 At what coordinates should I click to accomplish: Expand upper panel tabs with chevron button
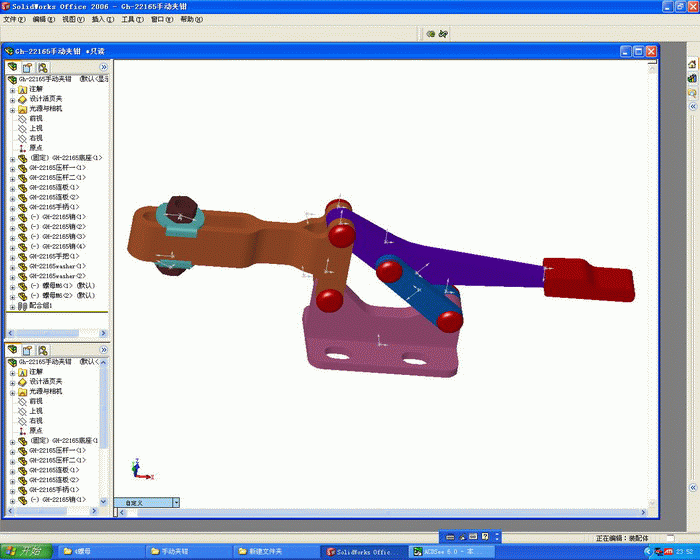tap(104, 67)
